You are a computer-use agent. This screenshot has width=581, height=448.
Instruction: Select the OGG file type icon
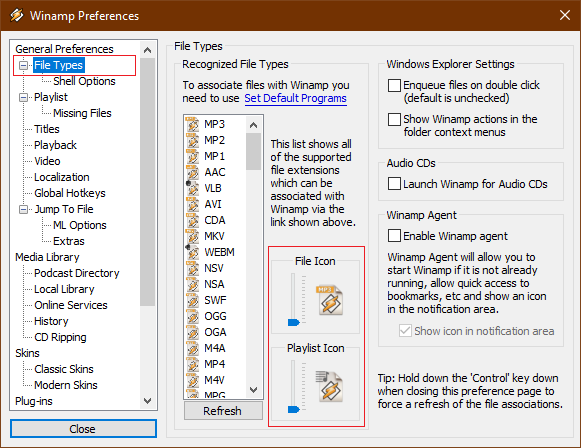[x=192, y=316]
